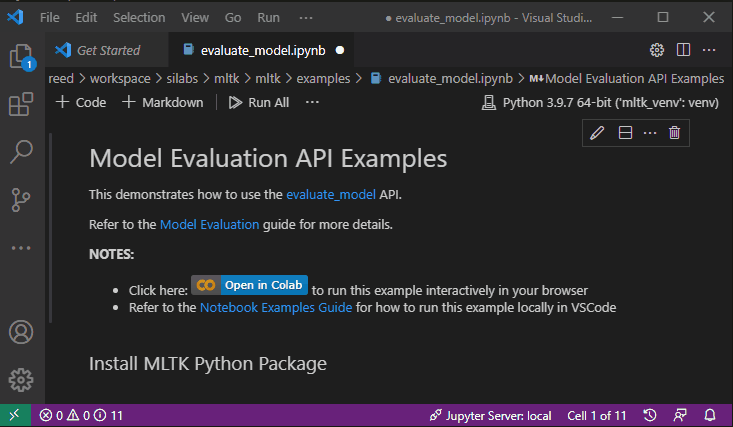Image resolution: width=733 pixels, height=427 pixels.
Task: Open the Explorer view in activity bar
Action: pyautogui.click(x=22, y=57)
